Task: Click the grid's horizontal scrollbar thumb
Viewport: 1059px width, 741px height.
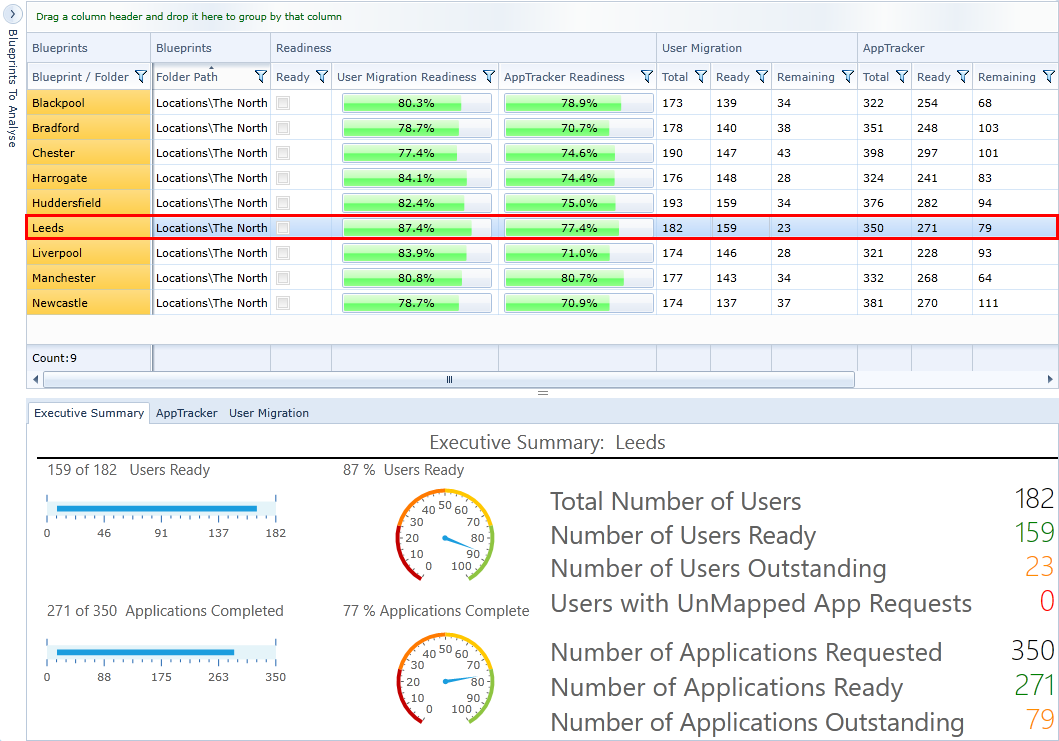Action: click(448, 380)
